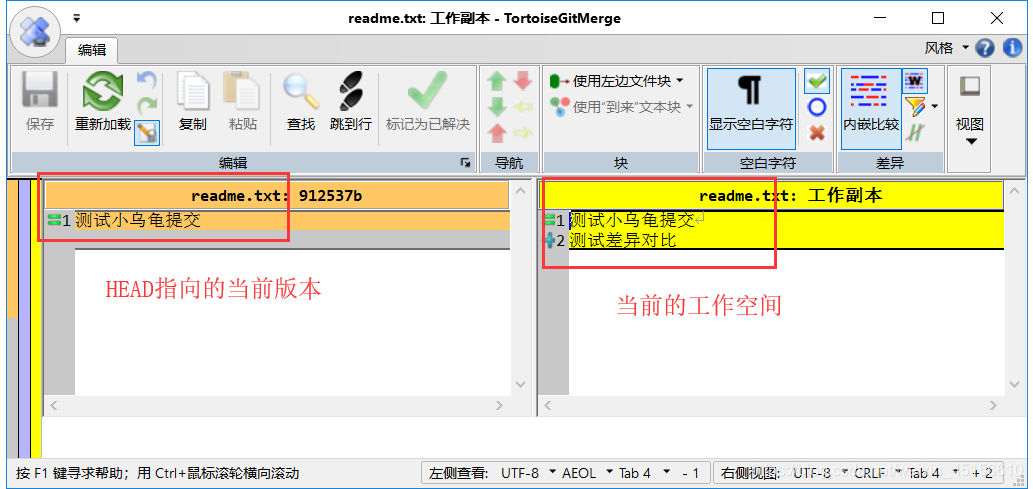The image size is (1033, 489).
Task: Select the 编辑 ribbon tab
Action: coord(92,49)
